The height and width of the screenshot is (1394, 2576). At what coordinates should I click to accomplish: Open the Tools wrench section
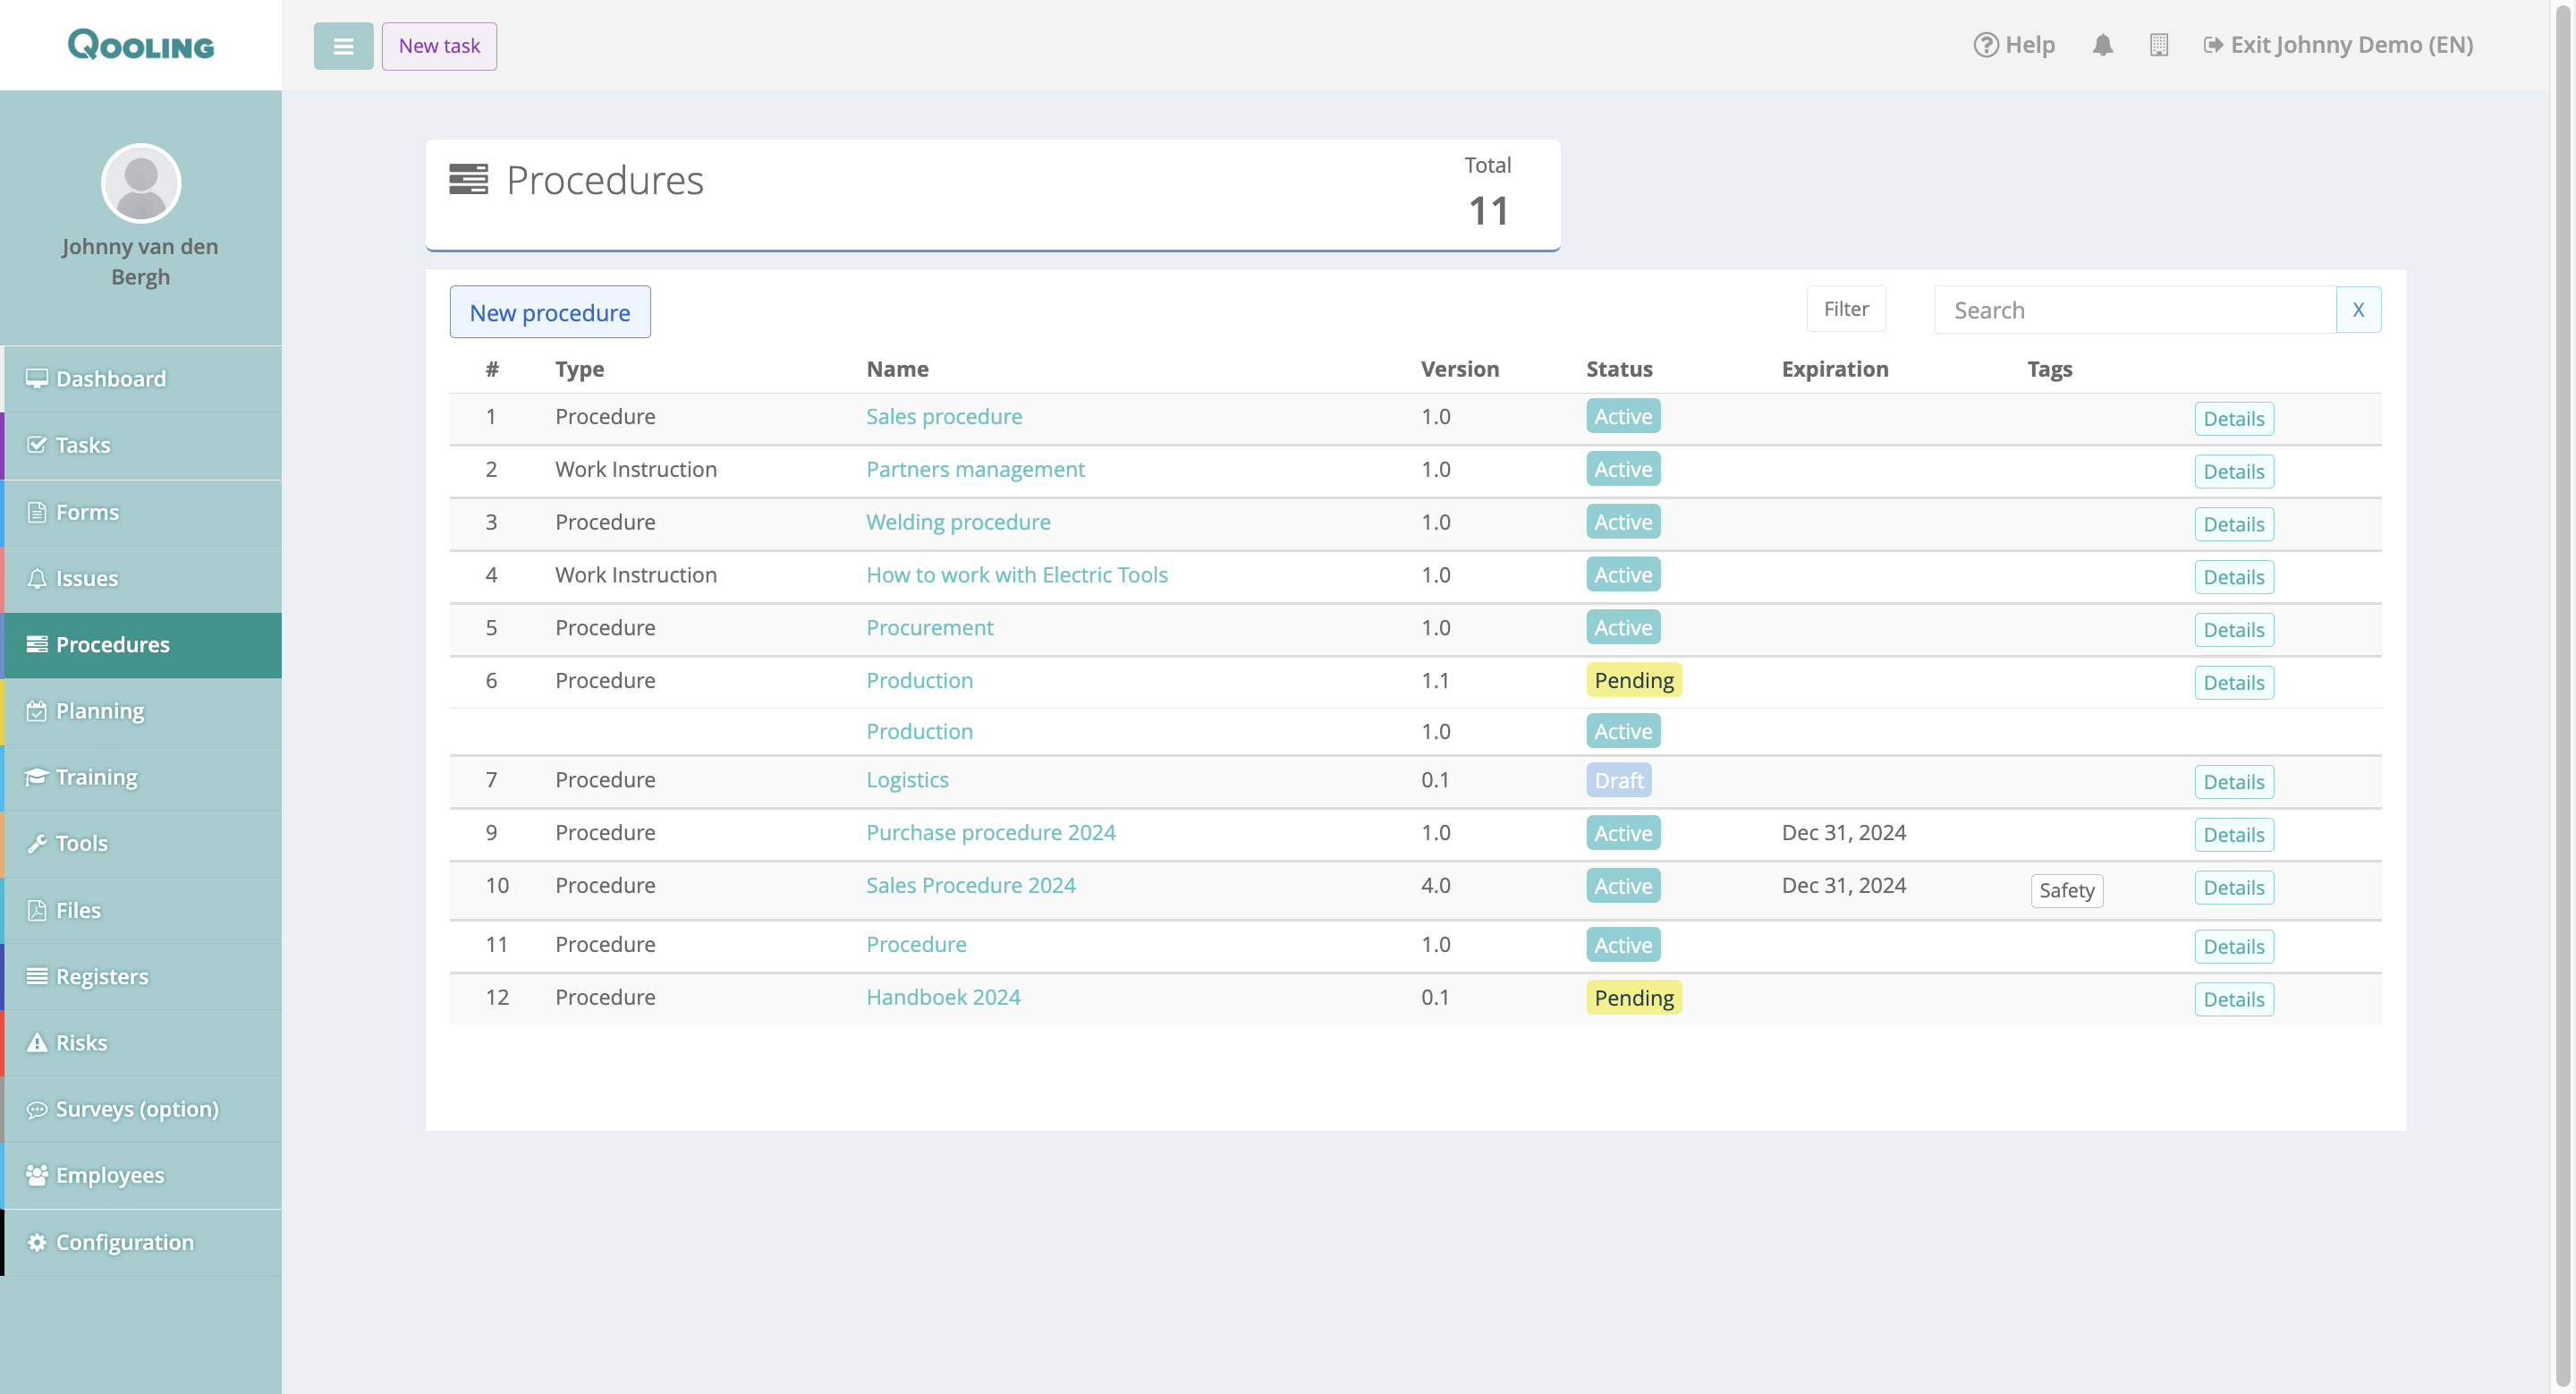pyautogui.click(x=81, y=843)
